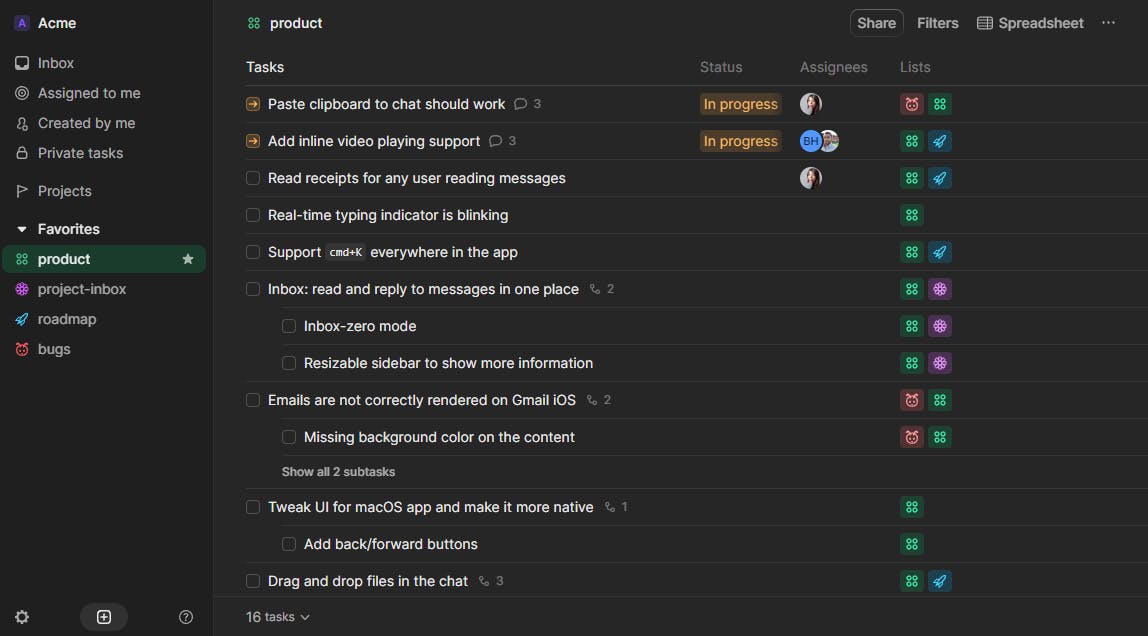Click In progress status on inline video task
This screenshot has height=636, width=1148.
[x=740, y=141]
